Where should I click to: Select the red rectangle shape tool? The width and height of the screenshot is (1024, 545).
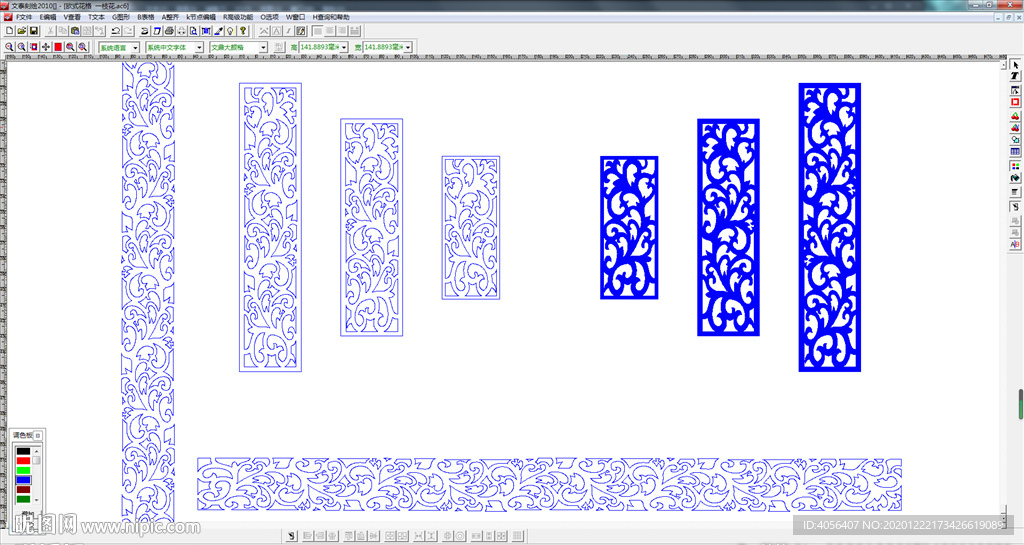point(1015,102)
